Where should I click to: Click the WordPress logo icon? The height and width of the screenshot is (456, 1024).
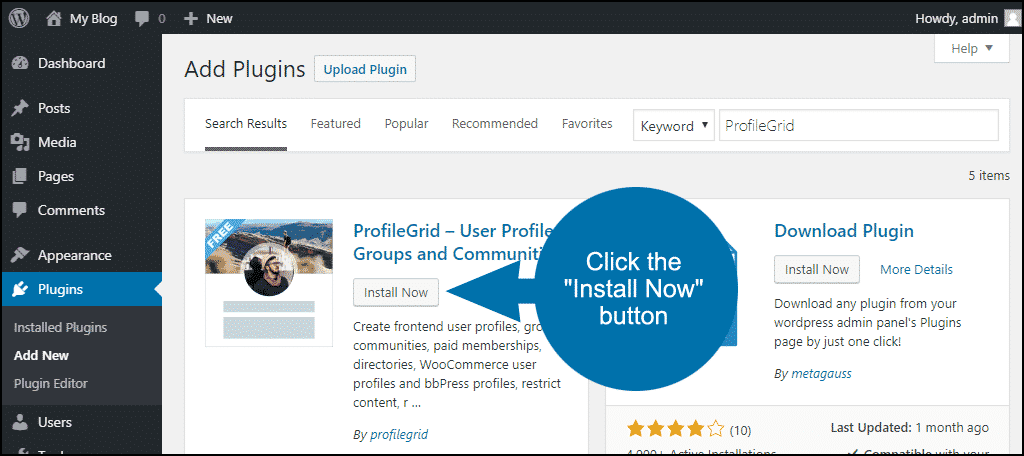coord(19,18)
